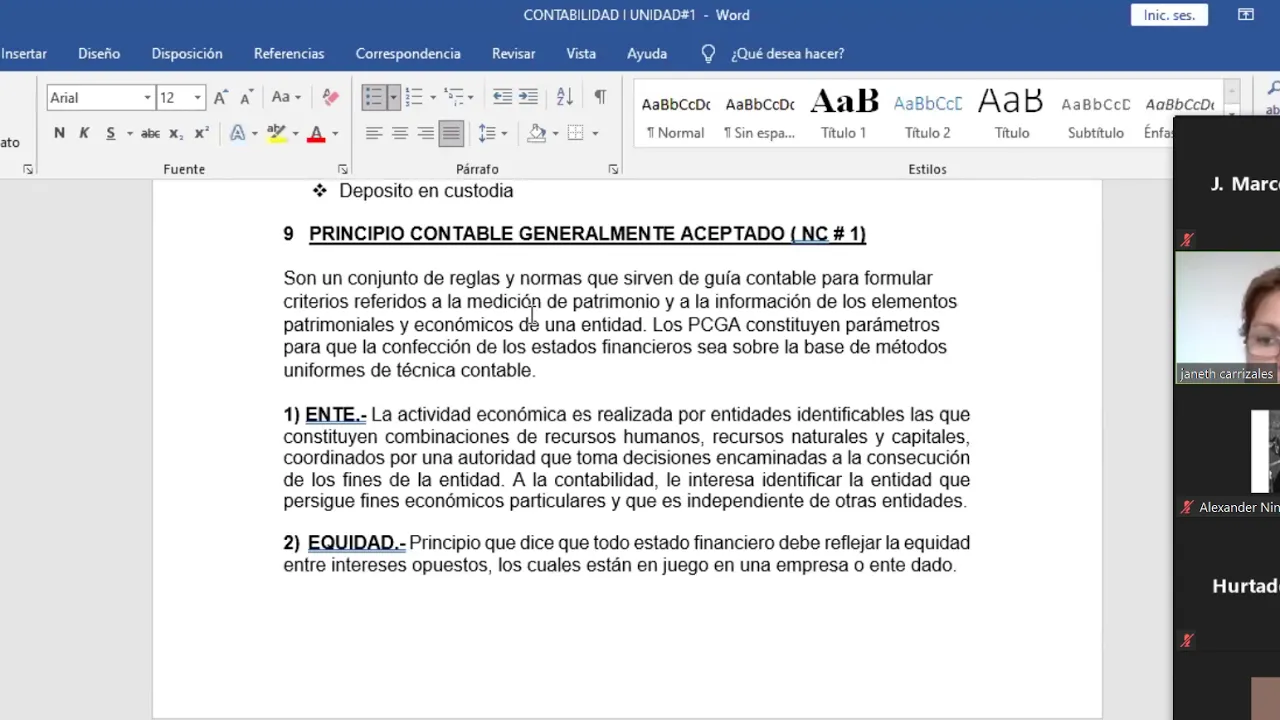Open ribbon display options icon
Viewport: 1280px width, 720px height.
click(1245, 15)
